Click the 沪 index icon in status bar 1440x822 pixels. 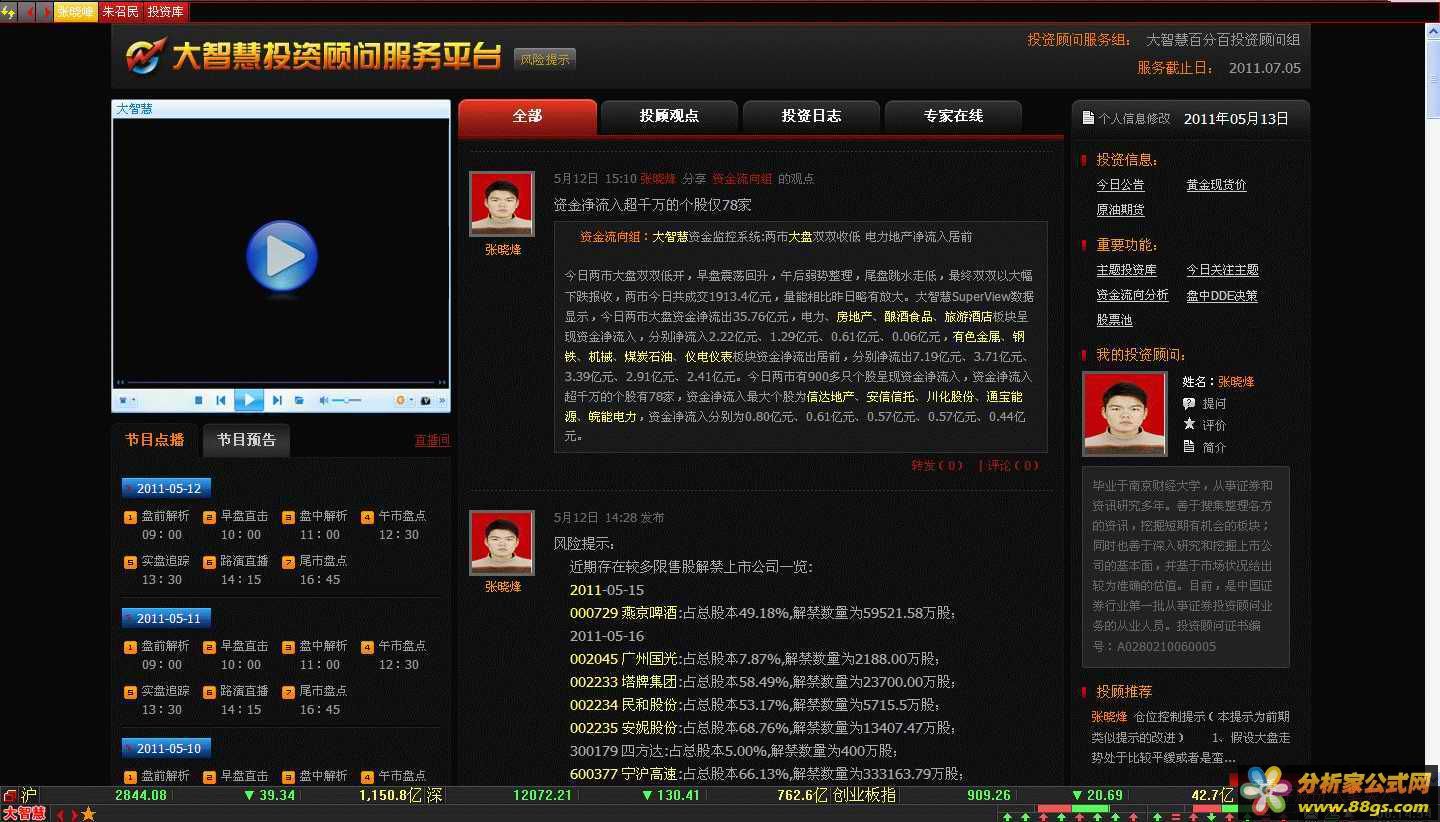28,796
